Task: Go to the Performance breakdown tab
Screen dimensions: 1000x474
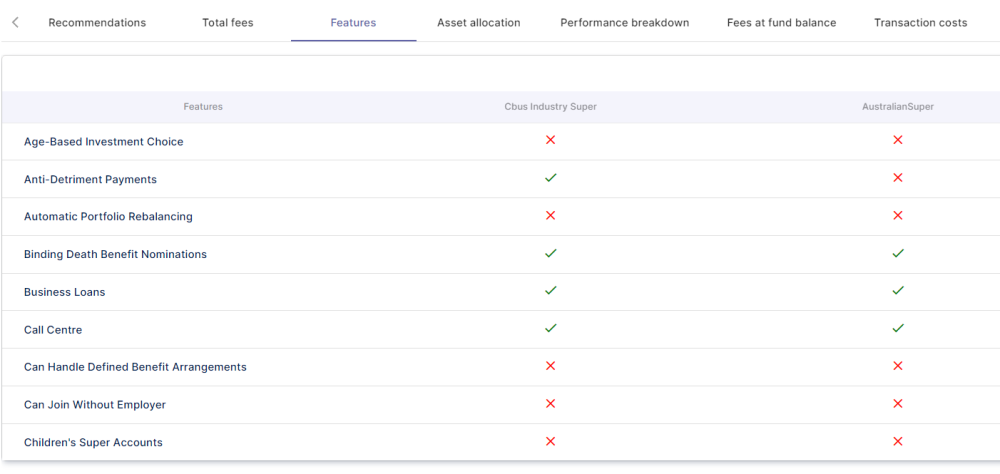Action: tap(624, 23)
